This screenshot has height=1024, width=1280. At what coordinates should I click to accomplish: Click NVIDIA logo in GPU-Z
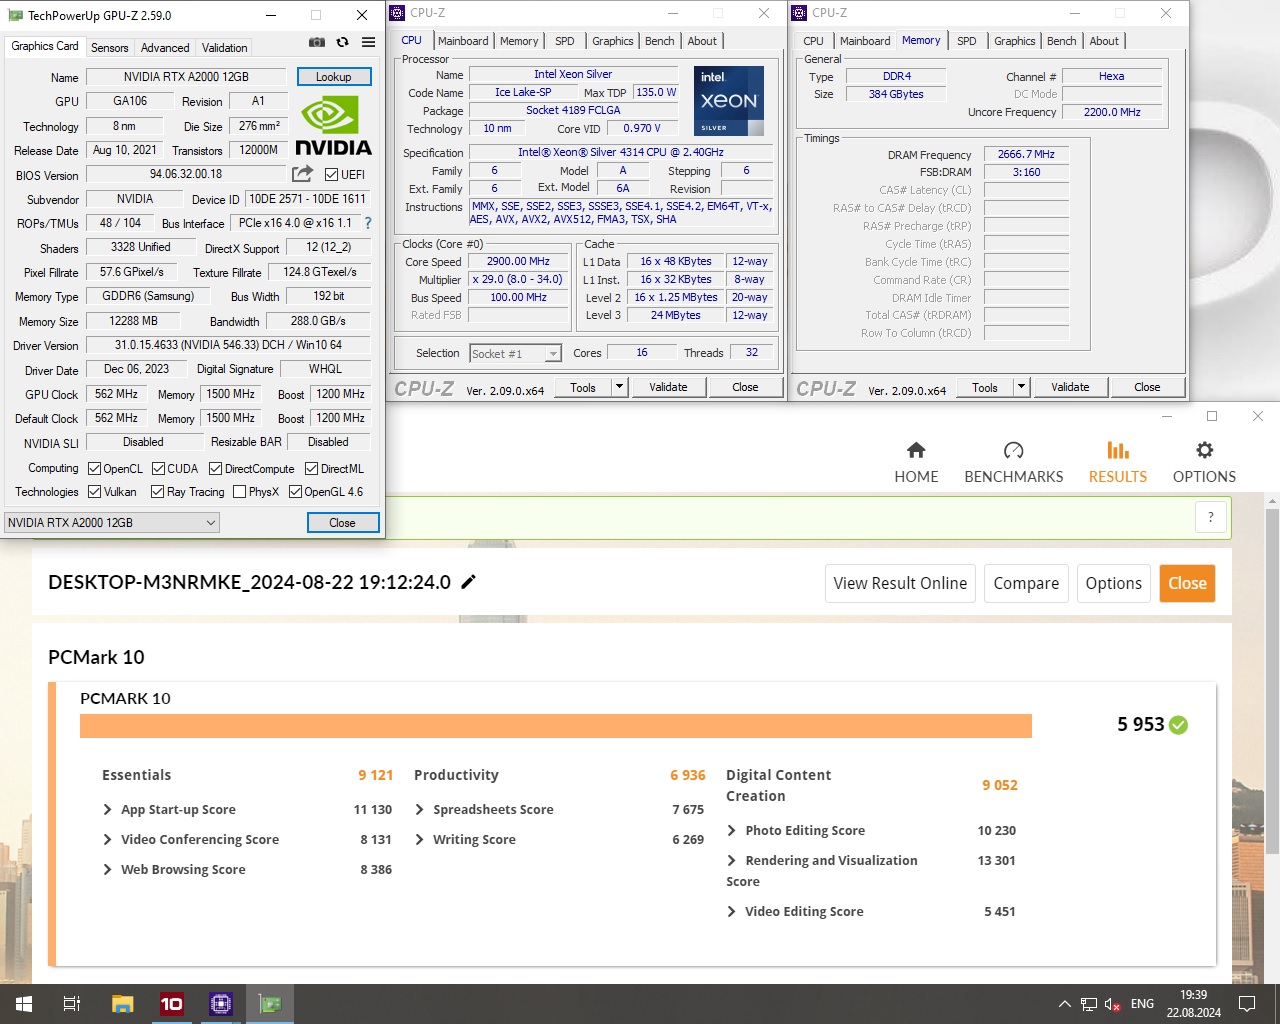pyautogui.click(x=333, y=126)
